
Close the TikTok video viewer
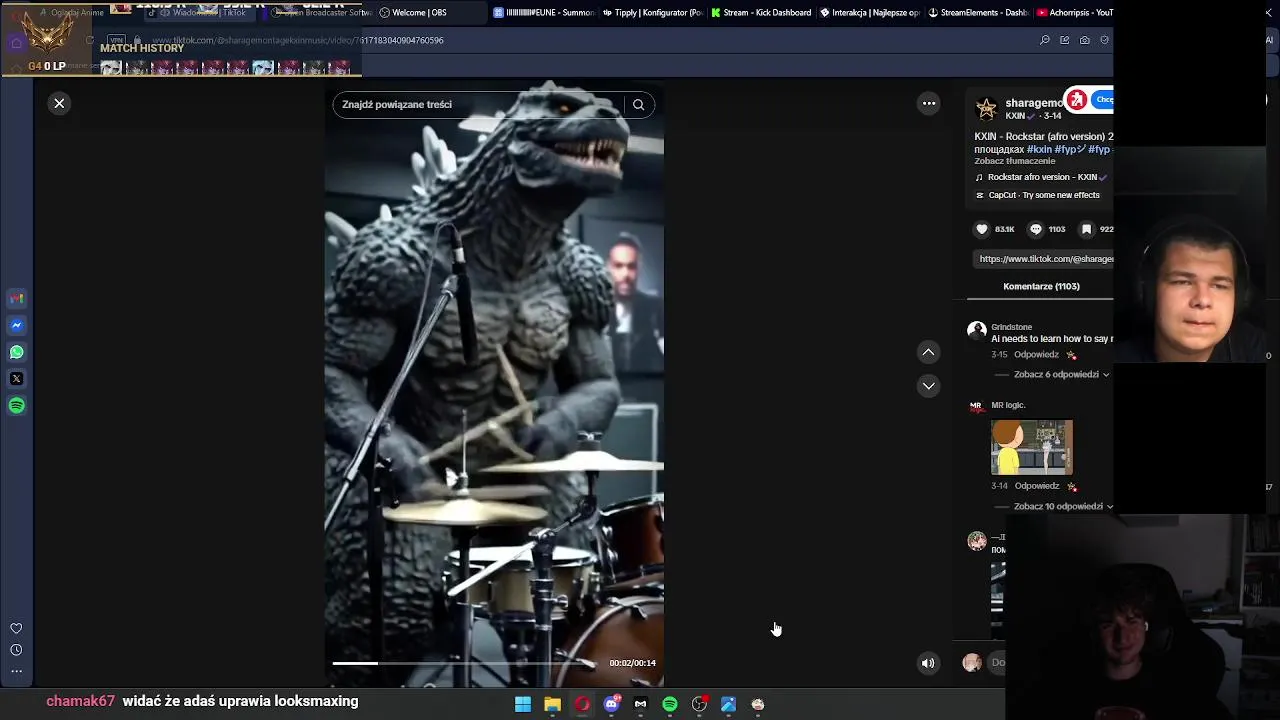pos(59,103)
